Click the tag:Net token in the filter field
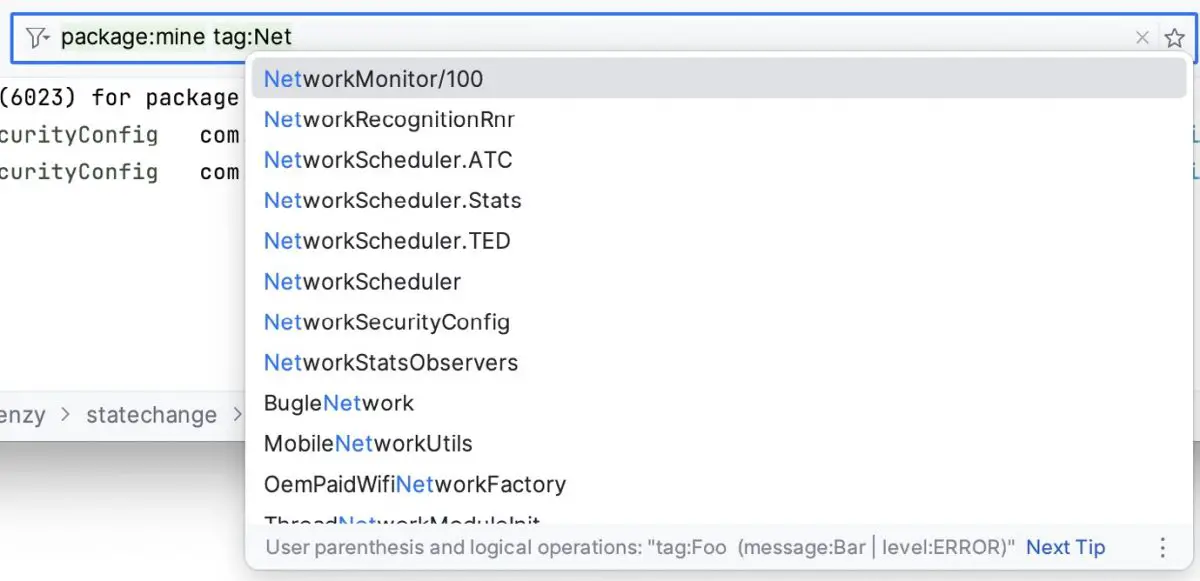 (250, 37)
